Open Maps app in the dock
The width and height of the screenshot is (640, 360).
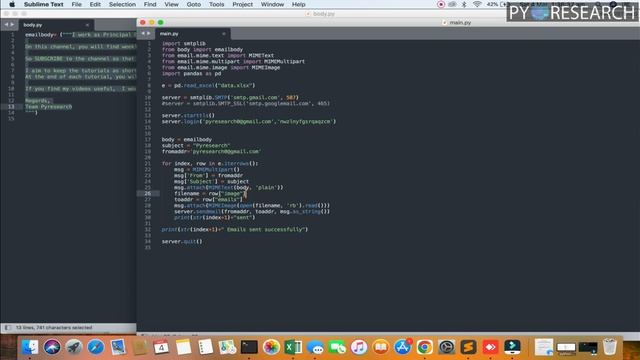point(227,347)
